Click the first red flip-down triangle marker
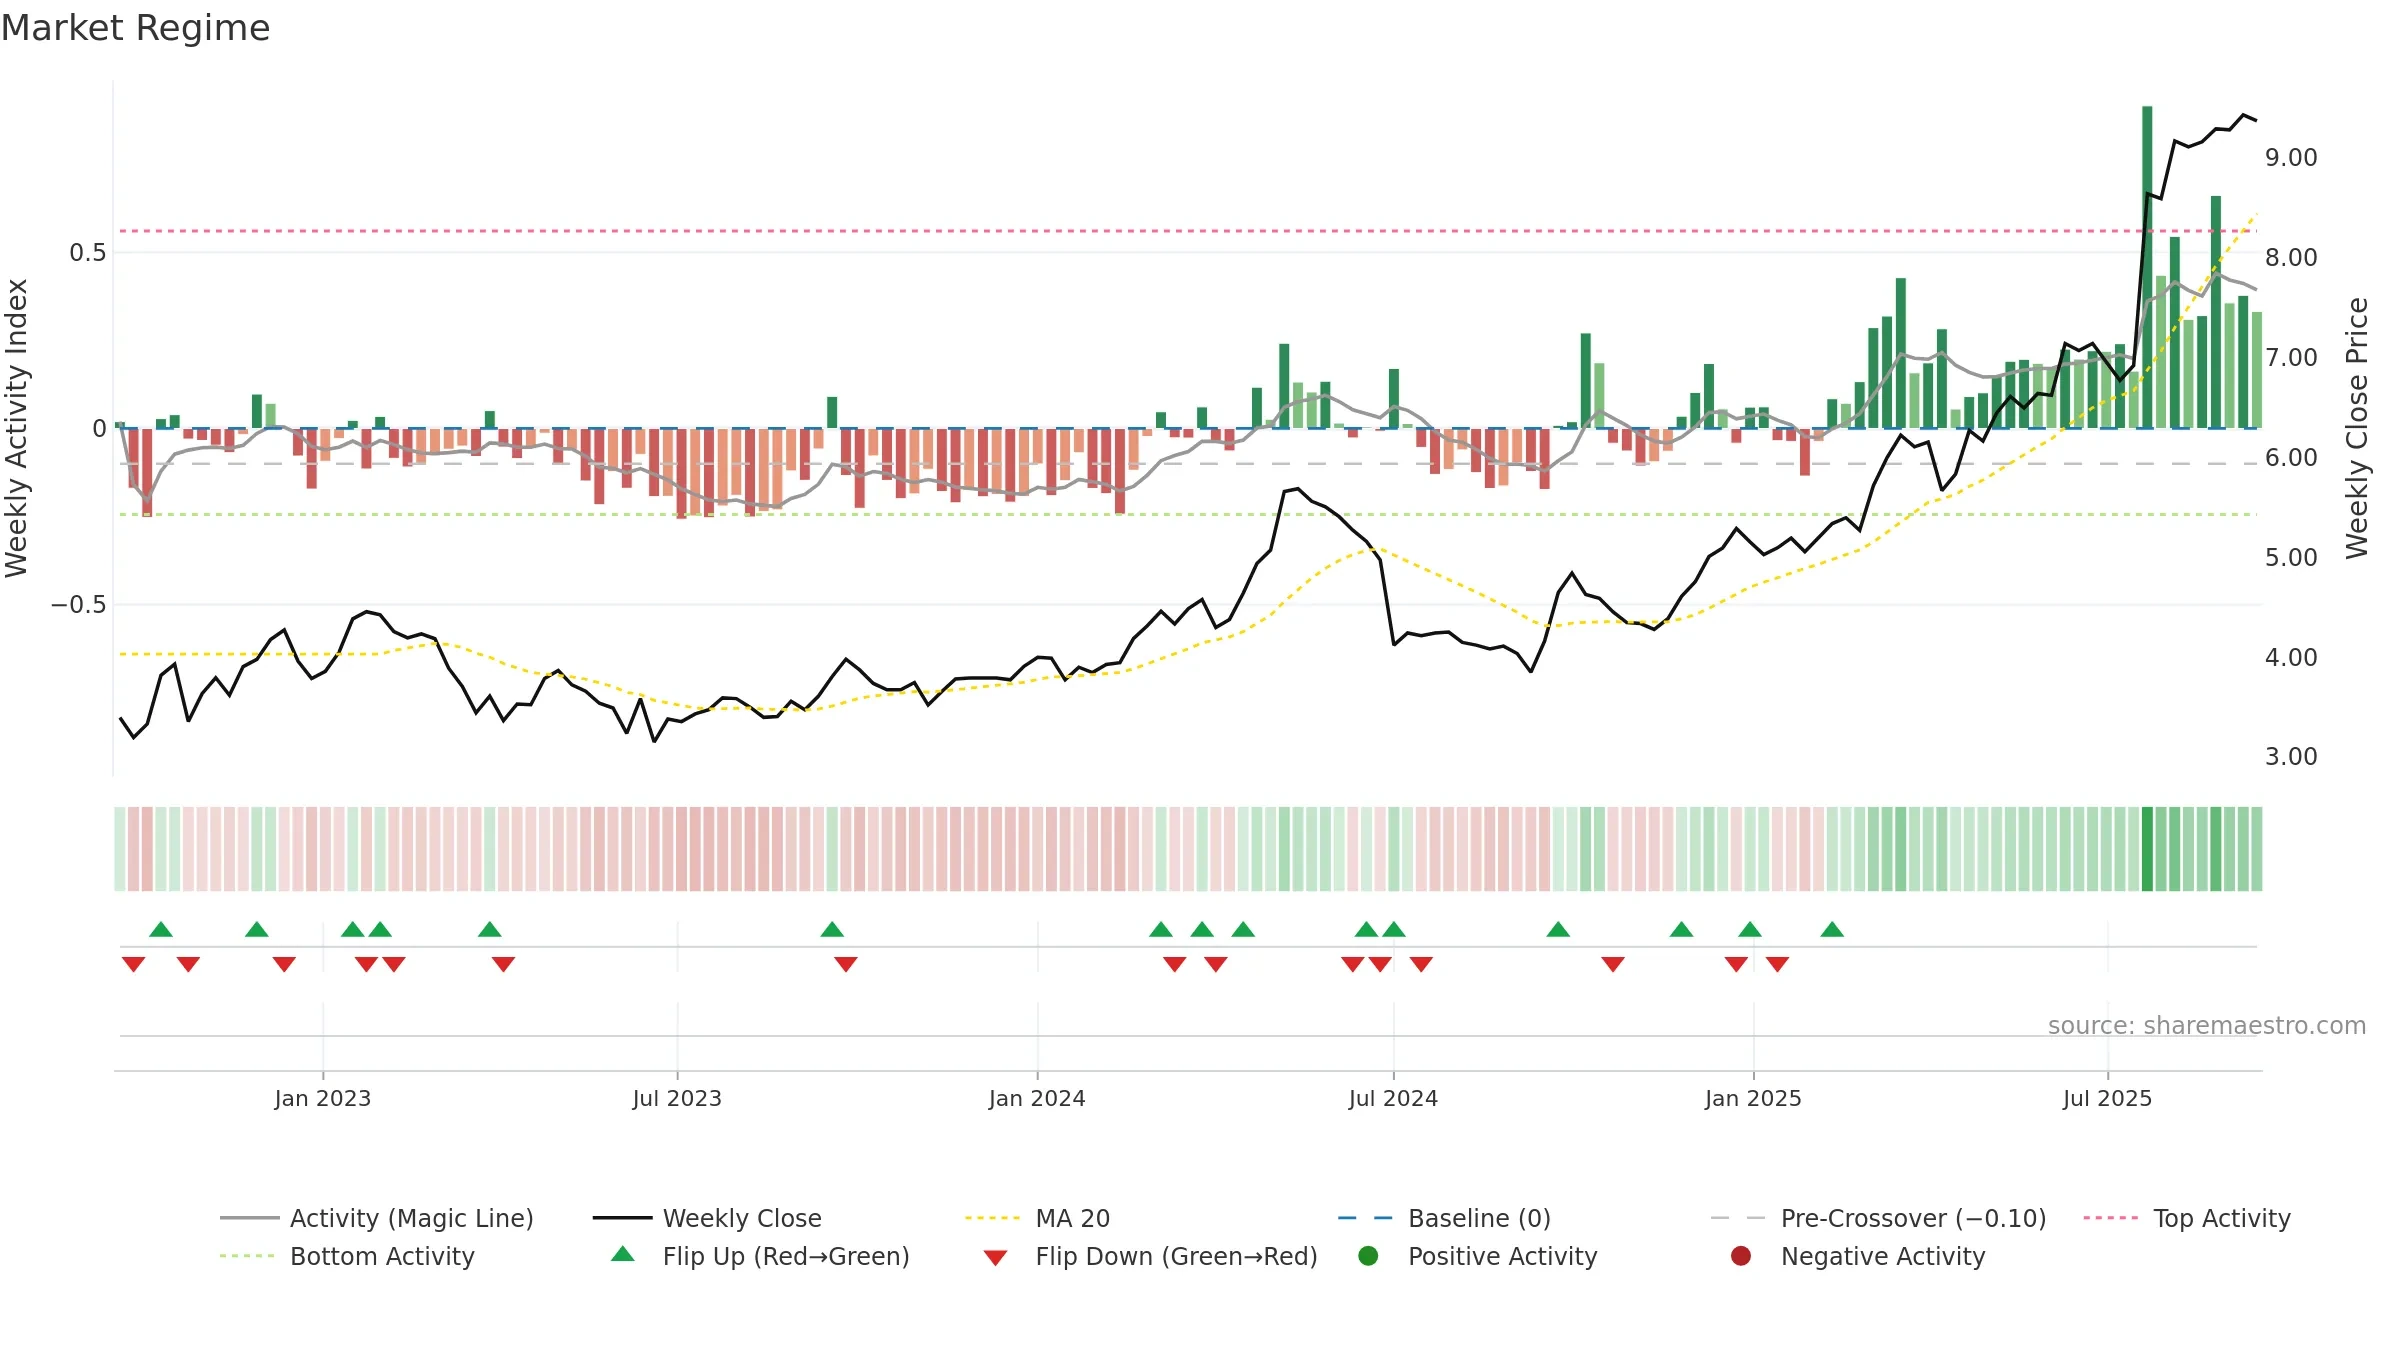 point(134,964)
